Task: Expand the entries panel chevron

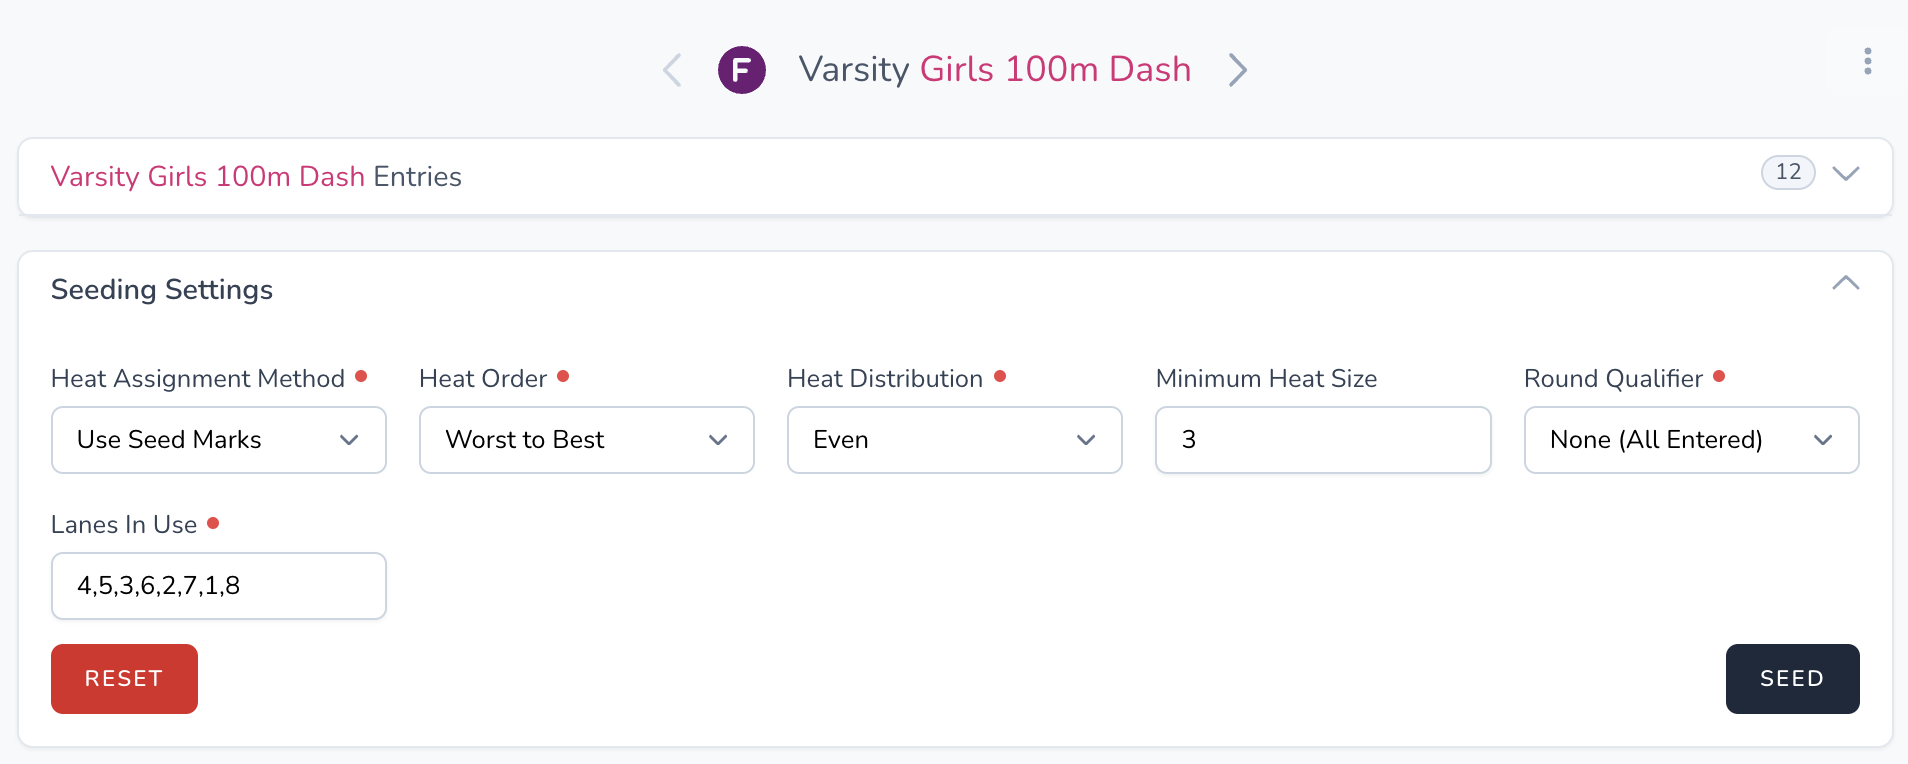Action: coord(1845,174)
